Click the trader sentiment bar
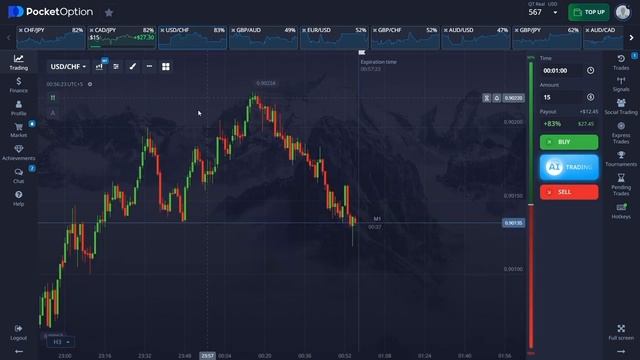This screenshot has width=640, height=360. [x=531, y=205]
